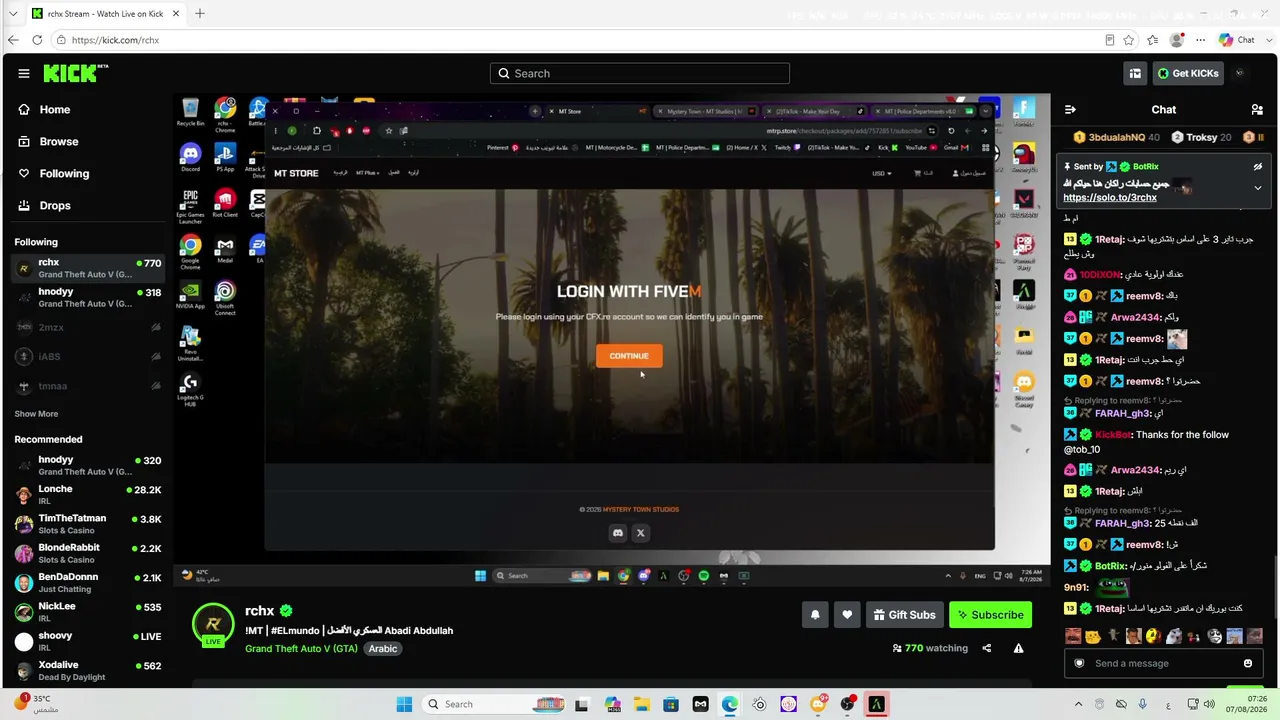Open NickLee channel in Recommended
The width and height of the screenshot is (1280, 720).
[x=88, y=612]
